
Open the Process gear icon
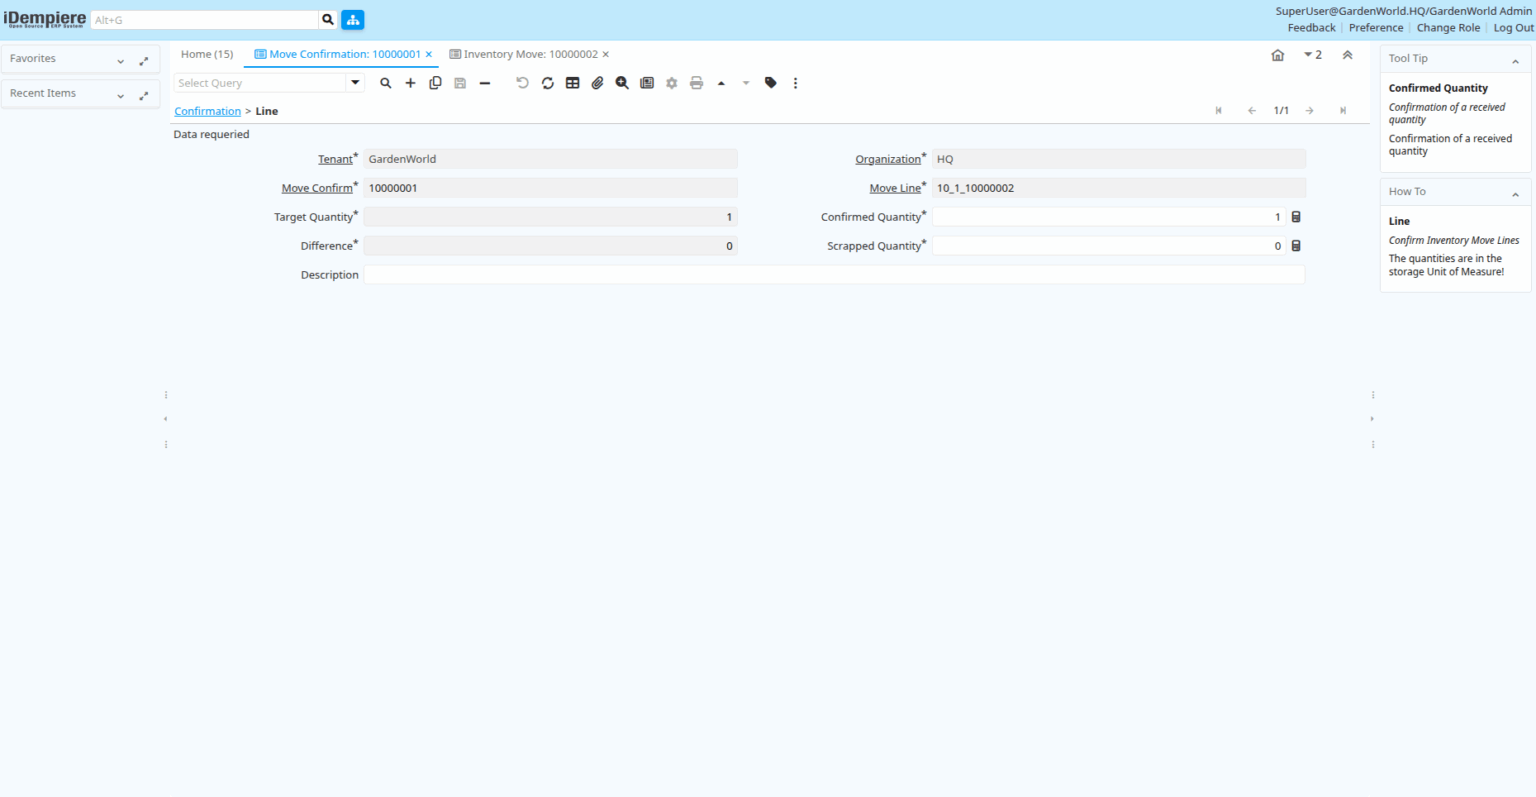point(671,83)
